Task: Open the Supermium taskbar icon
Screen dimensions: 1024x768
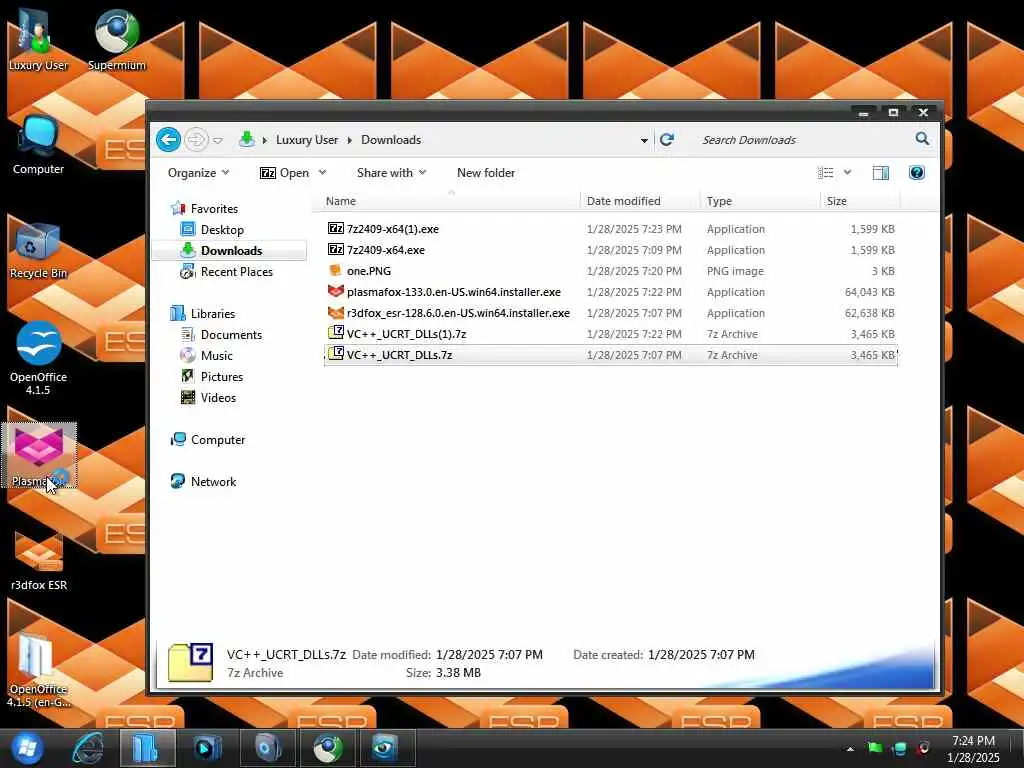Action: (x=328, y=748)
